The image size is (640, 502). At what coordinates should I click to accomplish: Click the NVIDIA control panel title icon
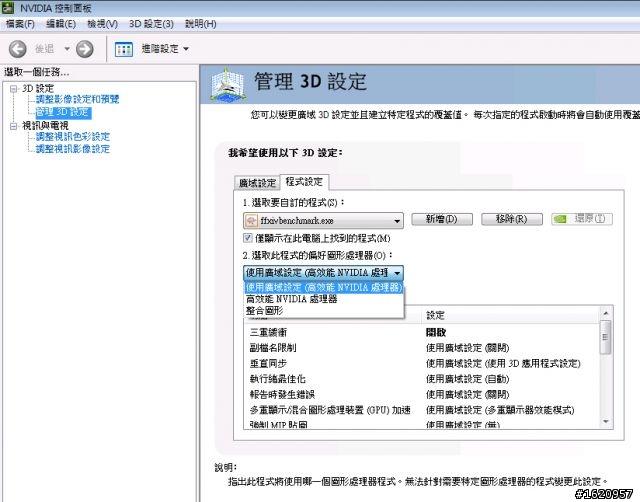point(8,7)
